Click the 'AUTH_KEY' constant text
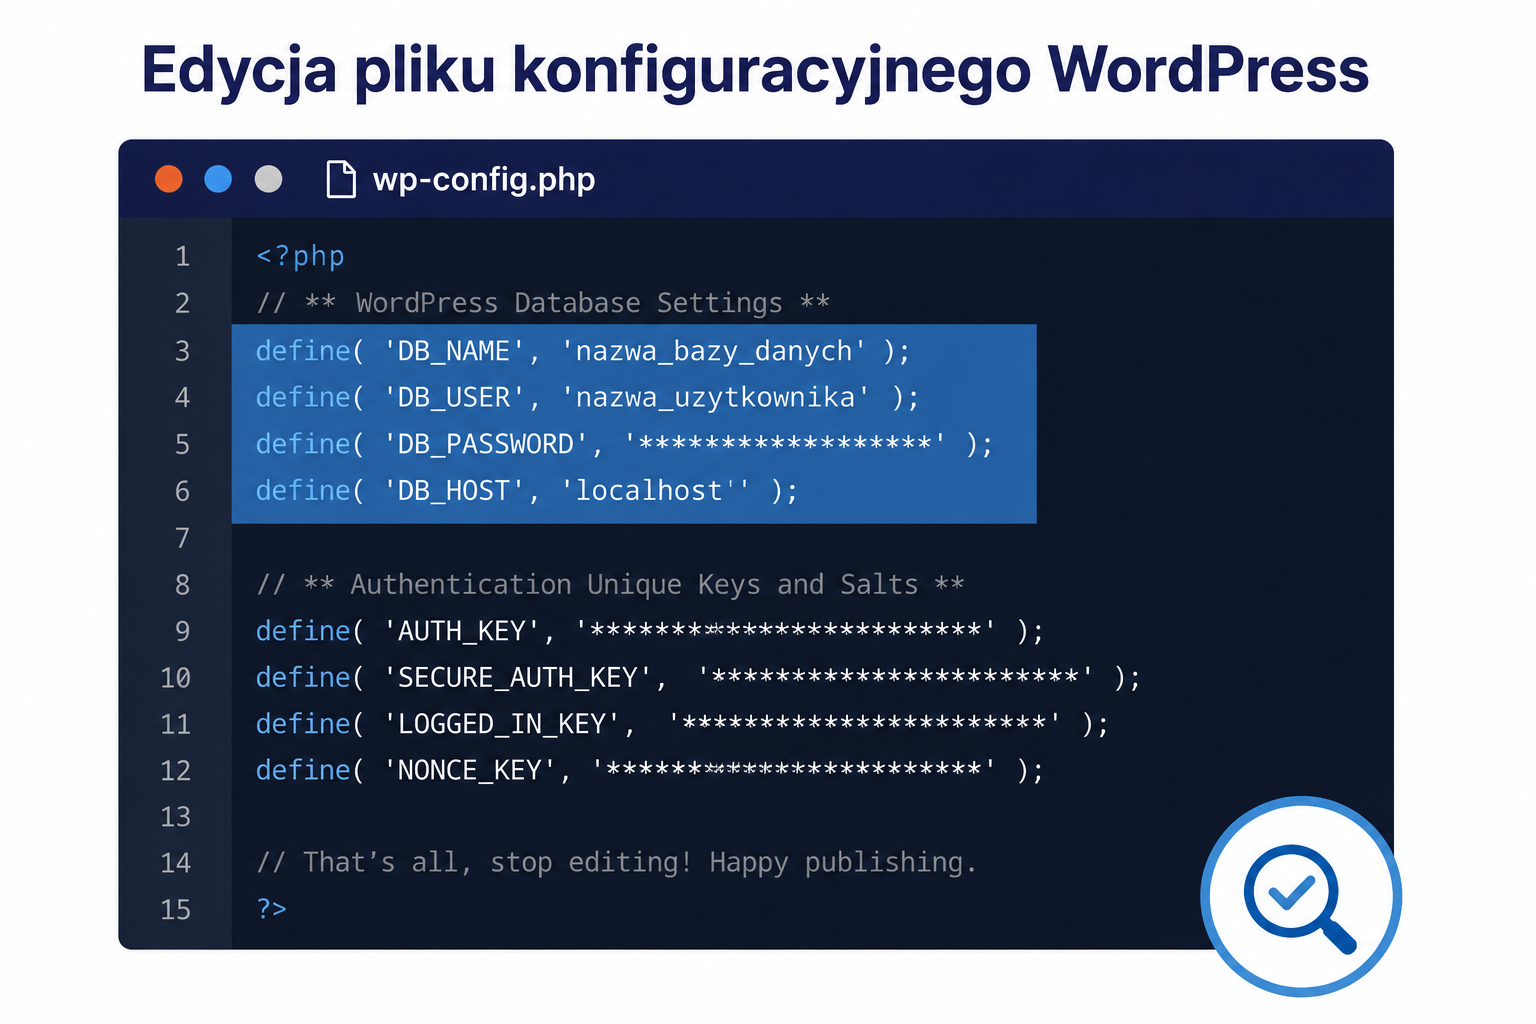The width and height of the screenshot is (1536, 1024). [x=463, y=631]
